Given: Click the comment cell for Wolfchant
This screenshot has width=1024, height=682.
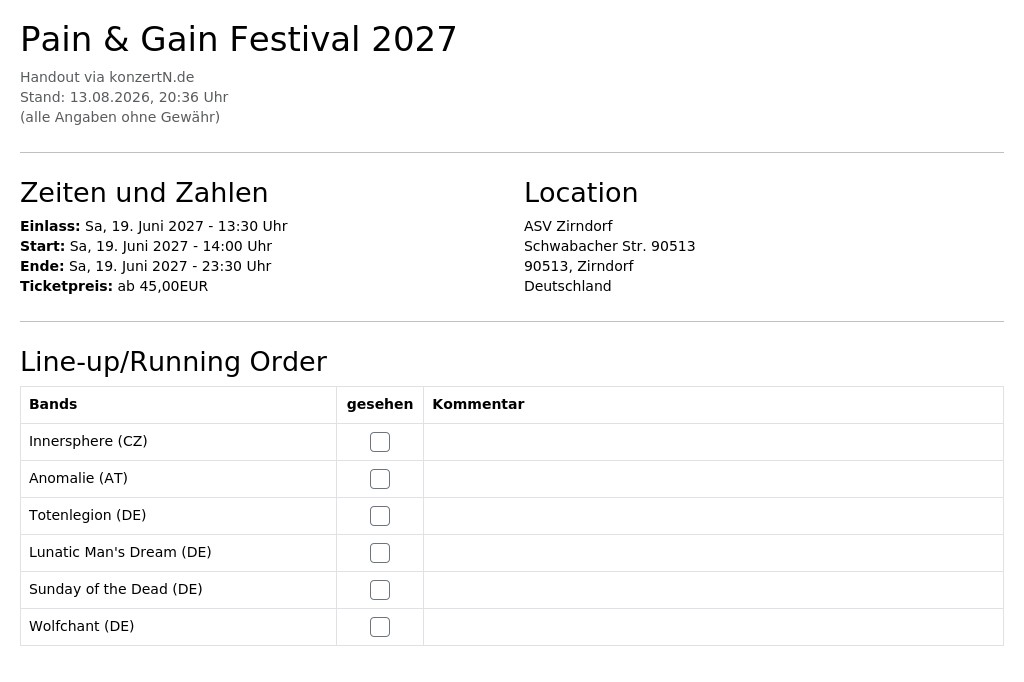Looking at the screenshot, I should (x=713, y=627).
